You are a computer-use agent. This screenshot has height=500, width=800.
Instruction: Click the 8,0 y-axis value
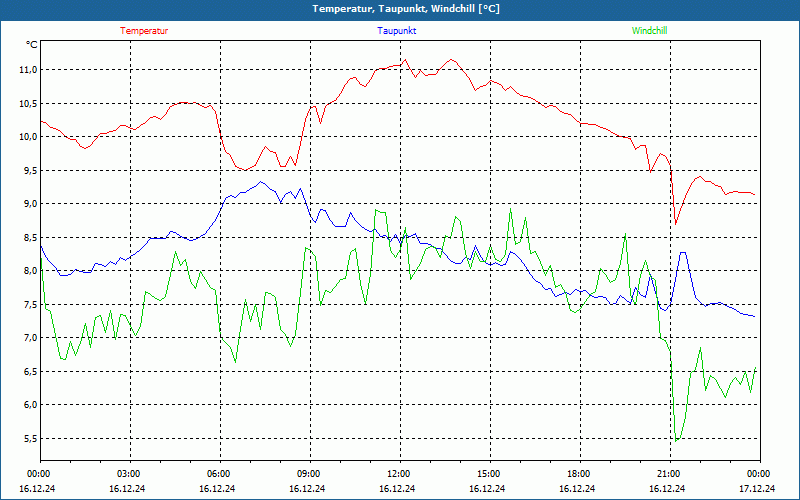(30, 270)
